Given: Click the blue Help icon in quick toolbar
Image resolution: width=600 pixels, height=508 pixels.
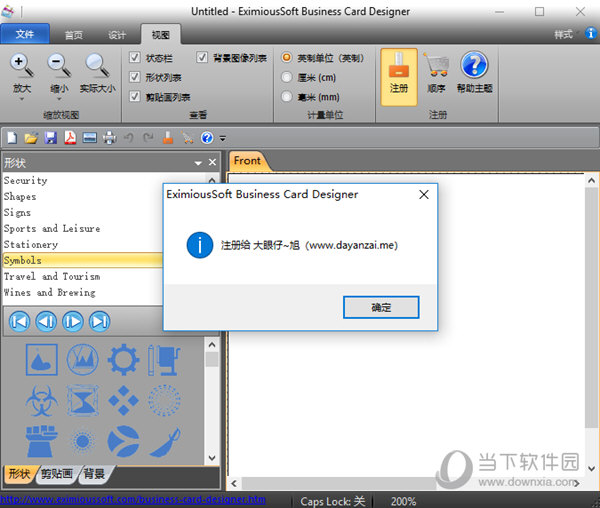Looking at the screenshot, I should click(207, 138).
